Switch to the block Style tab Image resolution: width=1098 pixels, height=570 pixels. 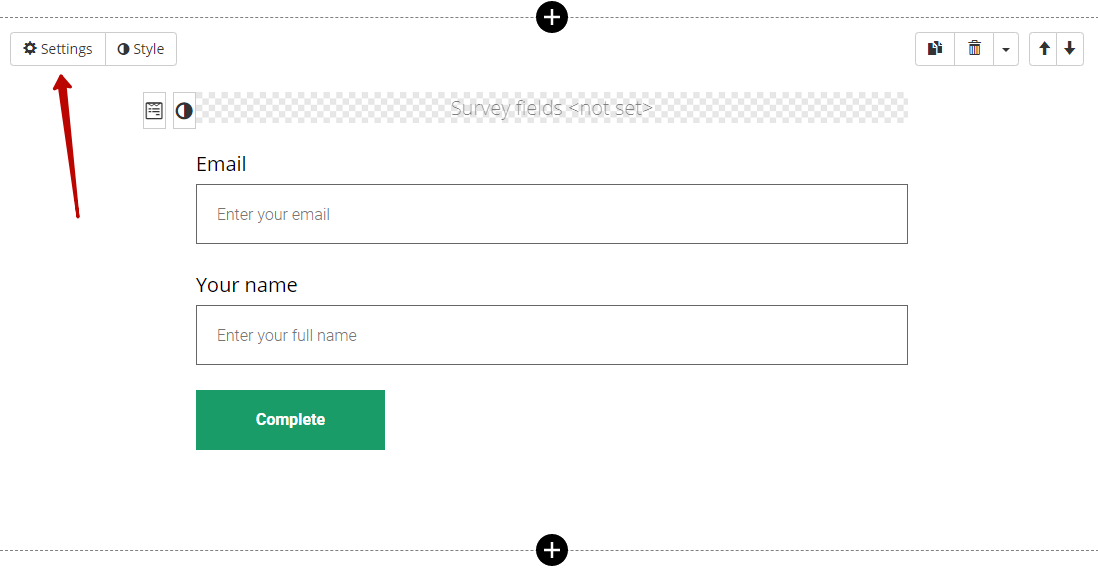coord(141,49)
